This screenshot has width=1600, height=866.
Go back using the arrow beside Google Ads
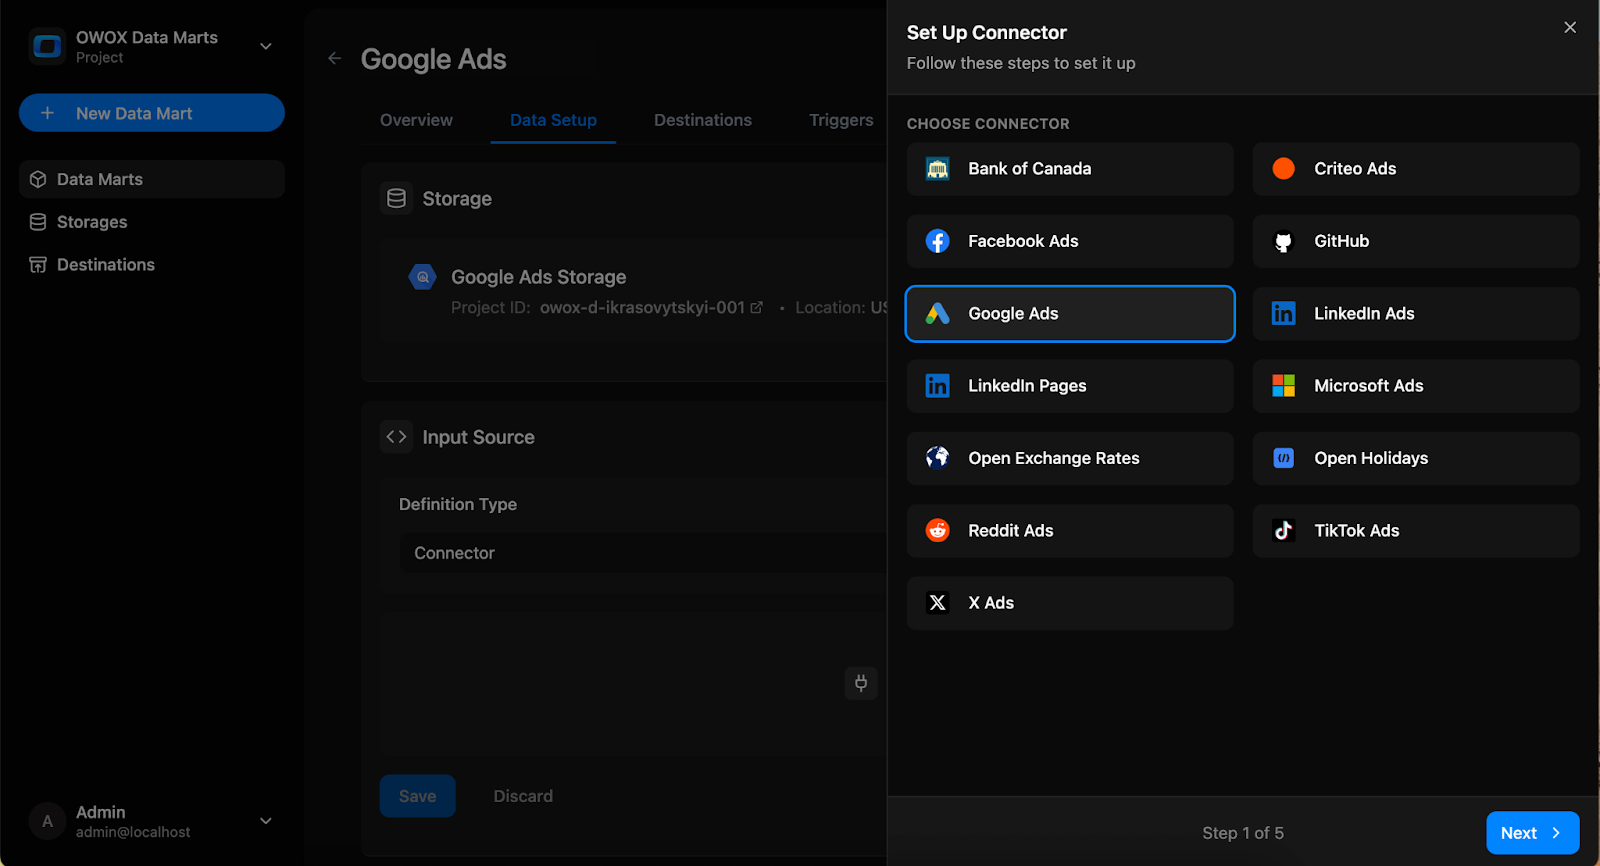click(x=335, y=58)
